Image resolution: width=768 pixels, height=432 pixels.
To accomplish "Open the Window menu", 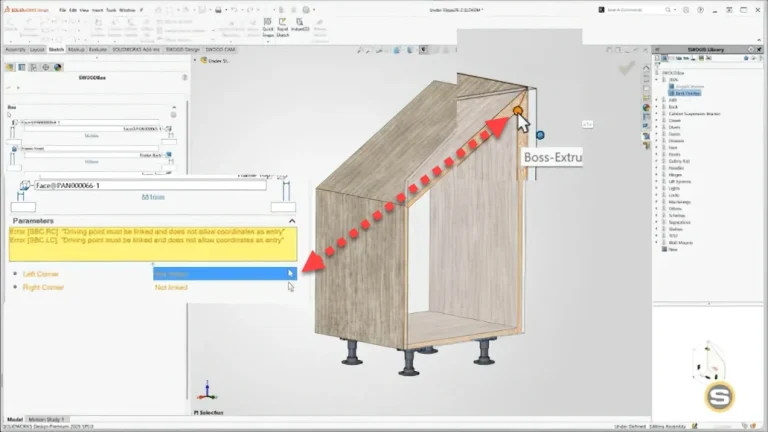I will (x=127, y=10).
